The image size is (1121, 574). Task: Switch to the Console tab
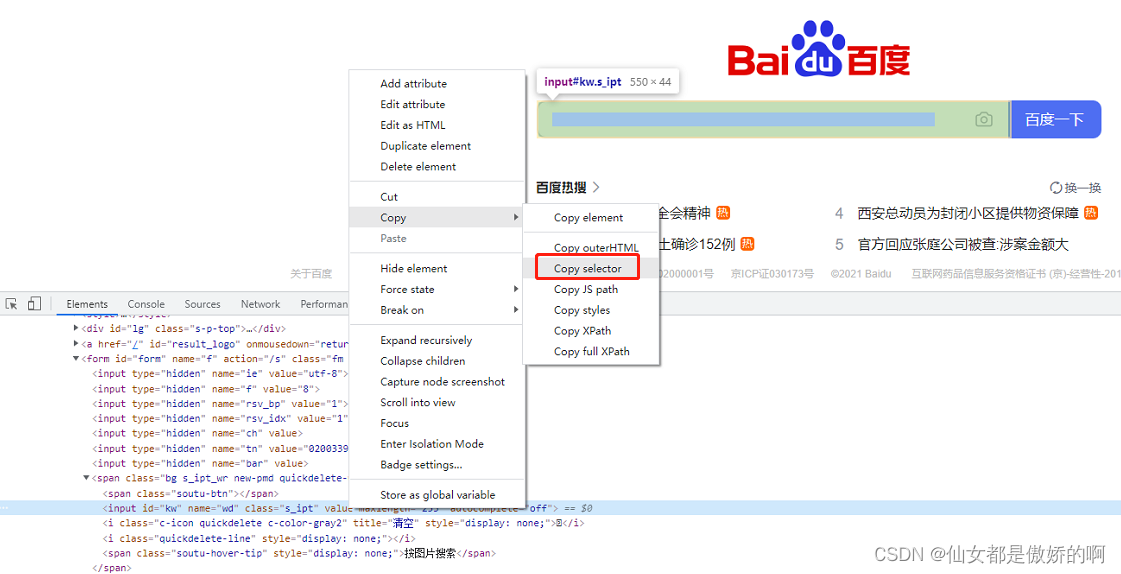coord(146,304)
